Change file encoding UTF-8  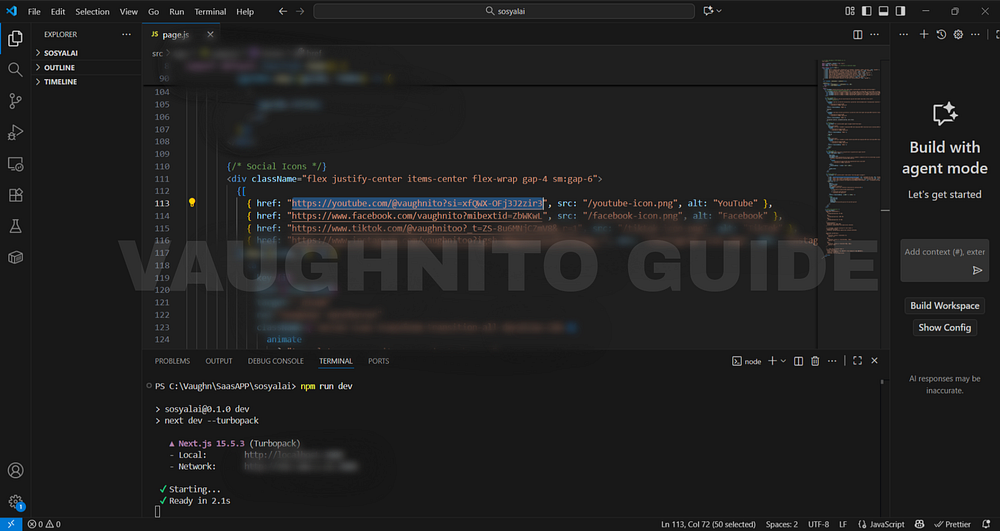pos(819,524)
